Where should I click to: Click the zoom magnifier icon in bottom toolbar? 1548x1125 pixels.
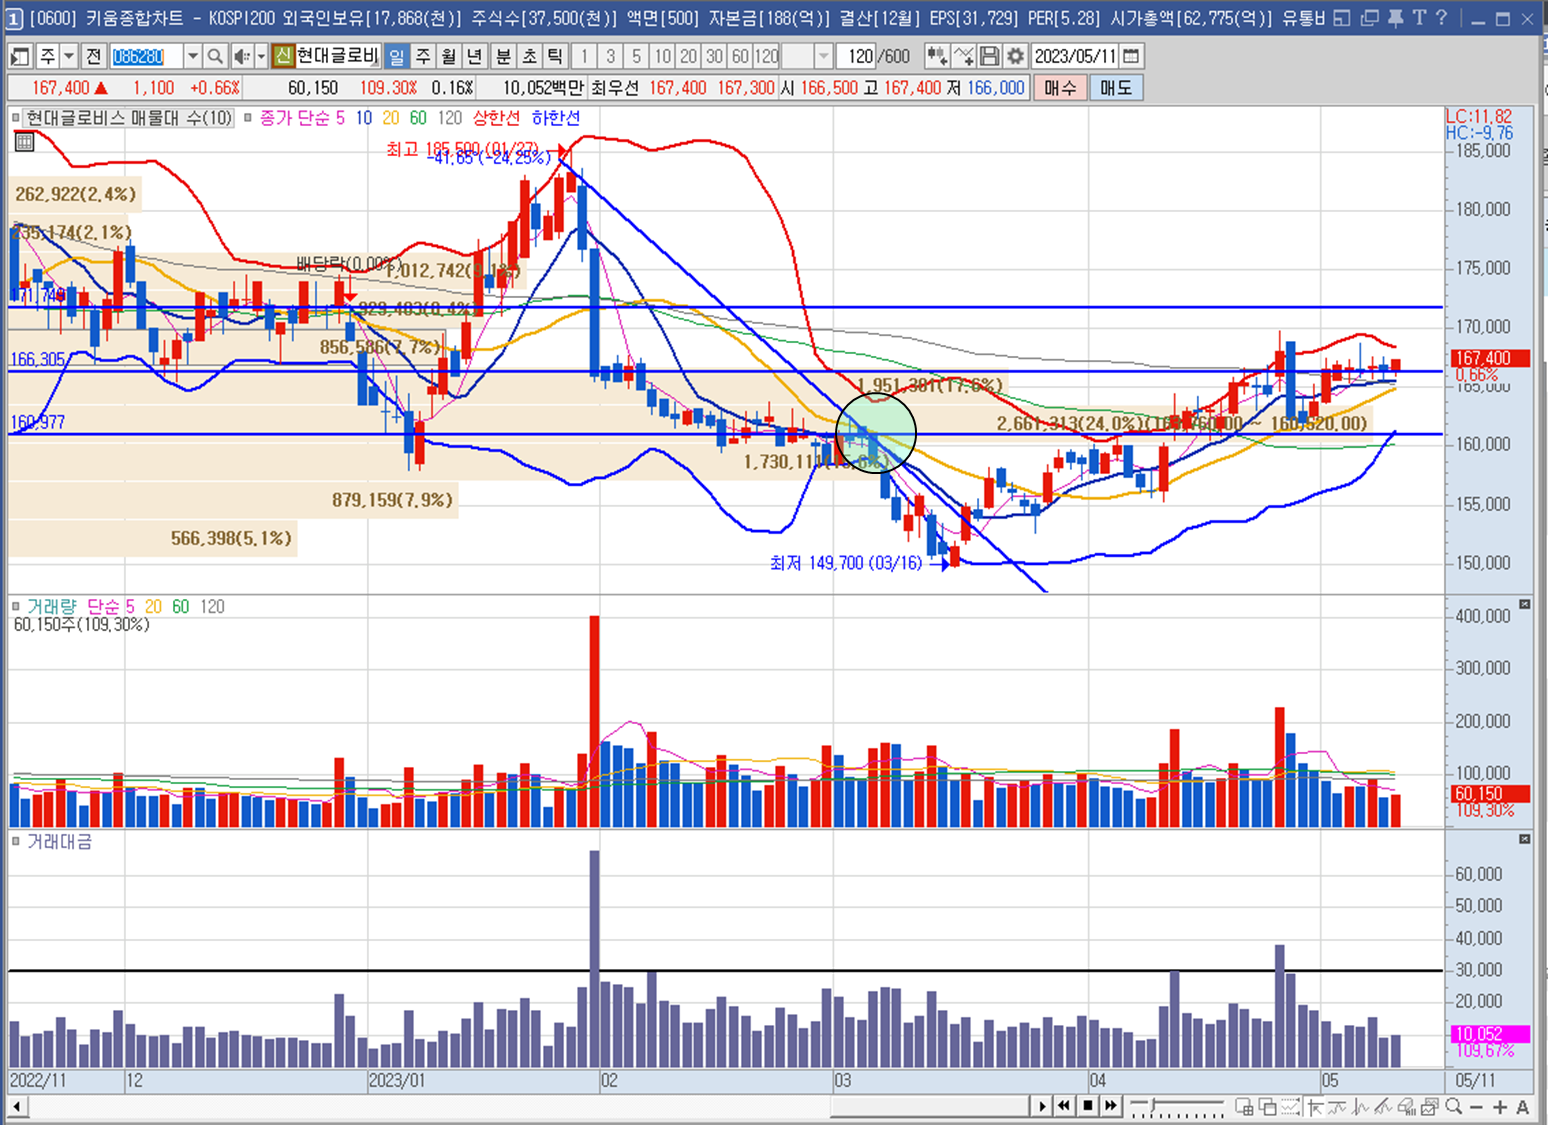1454,1107
